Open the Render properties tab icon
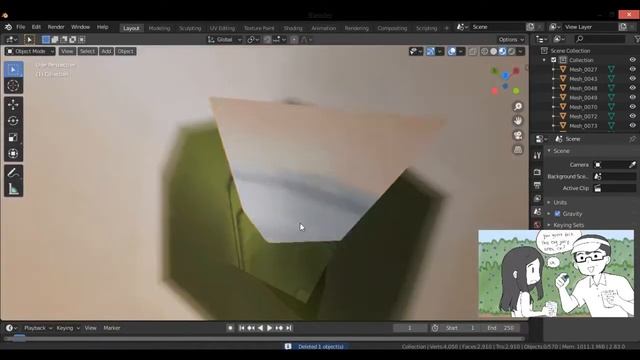Image resolution: width=640 pixels, height=360 pixels. 537,172
